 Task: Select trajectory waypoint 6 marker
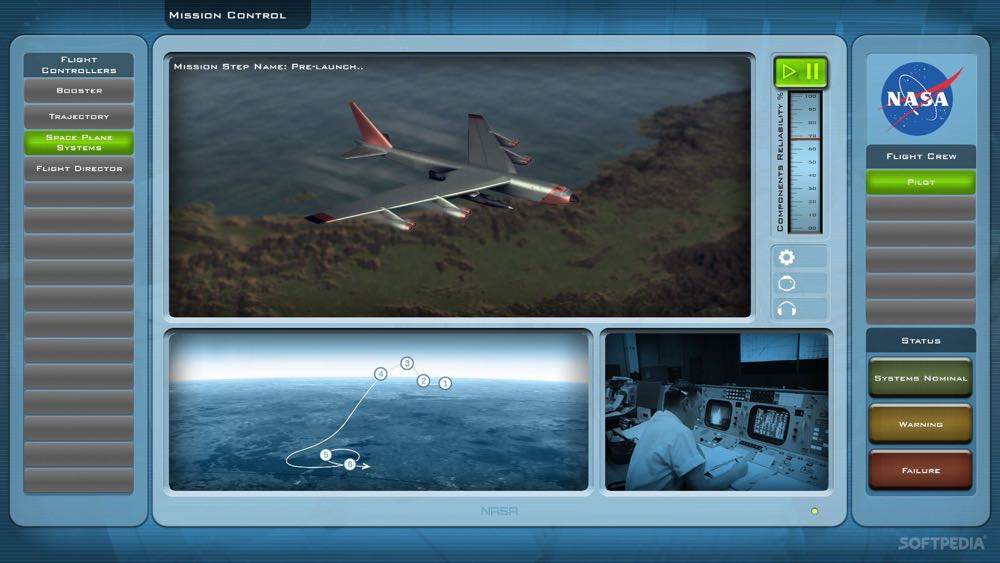349,464
